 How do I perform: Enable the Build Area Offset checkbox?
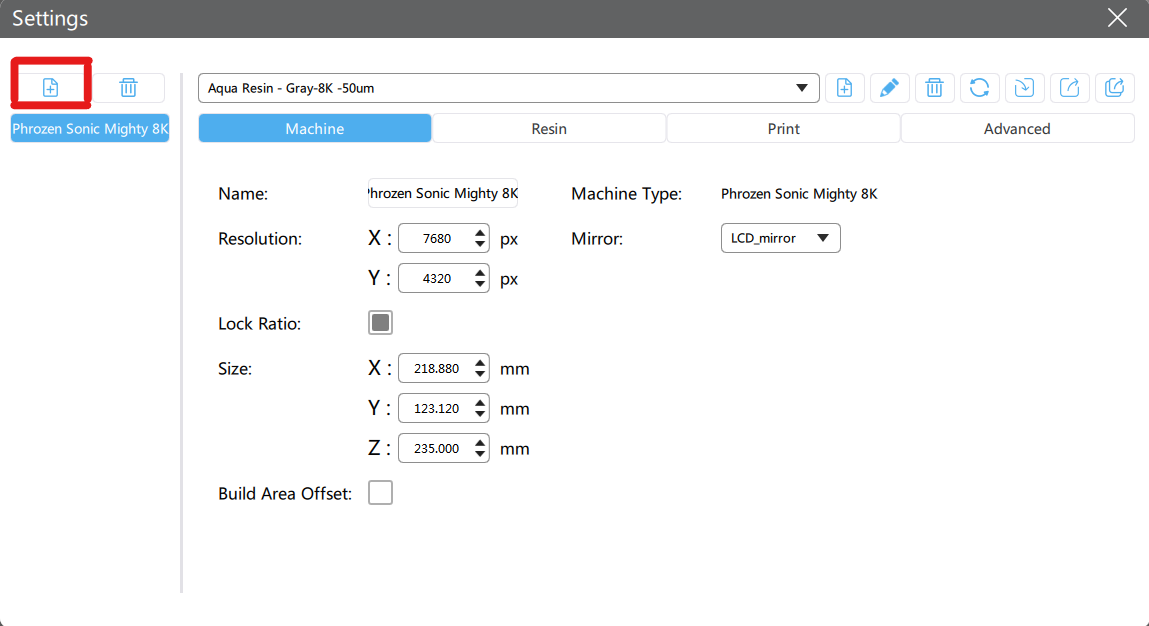(x=380, y=493)
